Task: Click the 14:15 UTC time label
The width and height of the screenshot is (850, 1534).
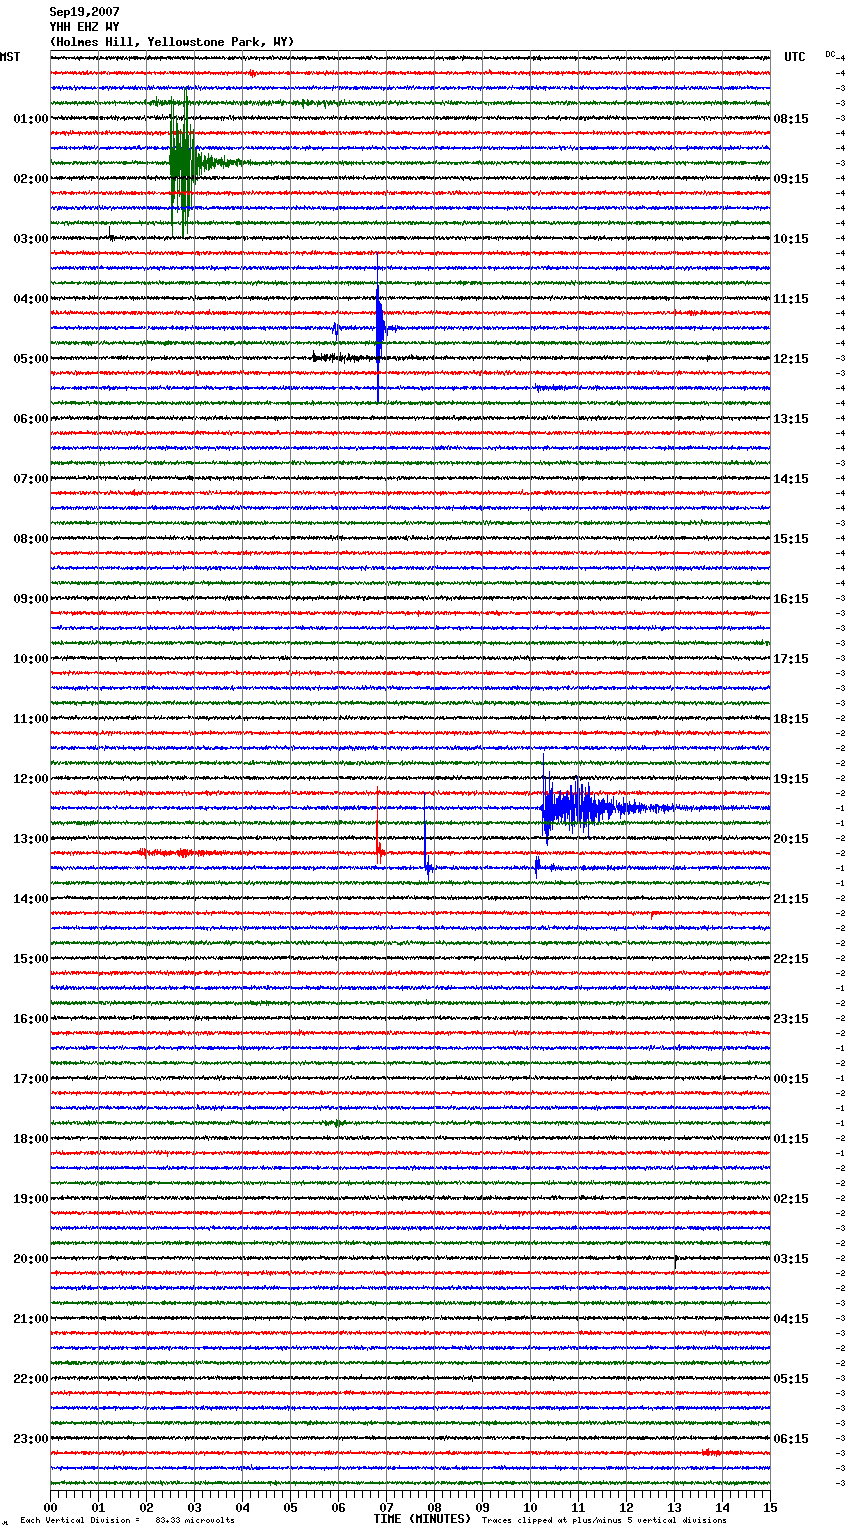Action: tap(791, 479)
